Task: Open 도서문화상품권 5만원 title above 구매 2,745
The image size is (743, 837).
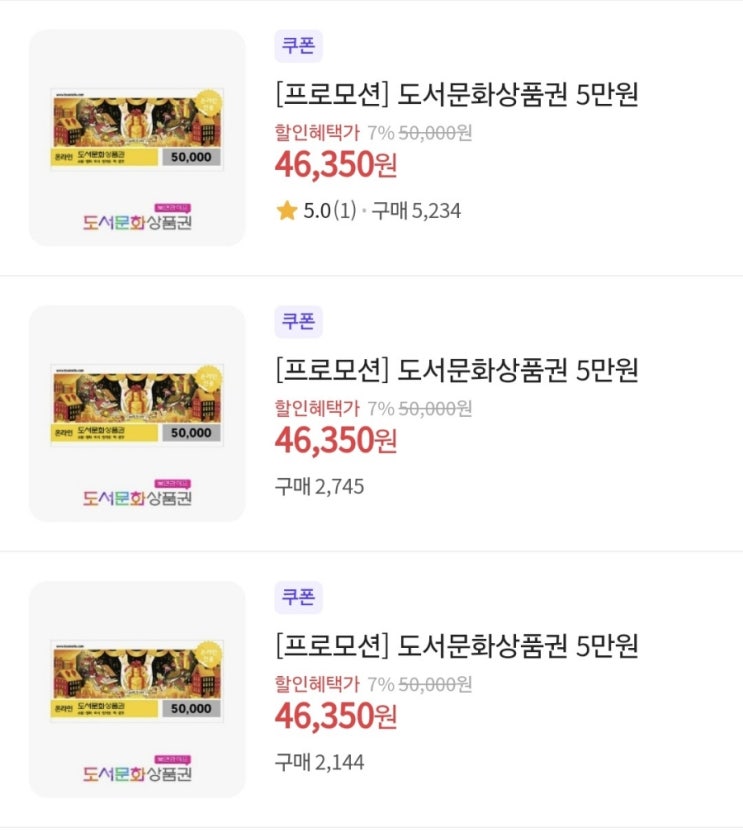Action: point(456,370)
